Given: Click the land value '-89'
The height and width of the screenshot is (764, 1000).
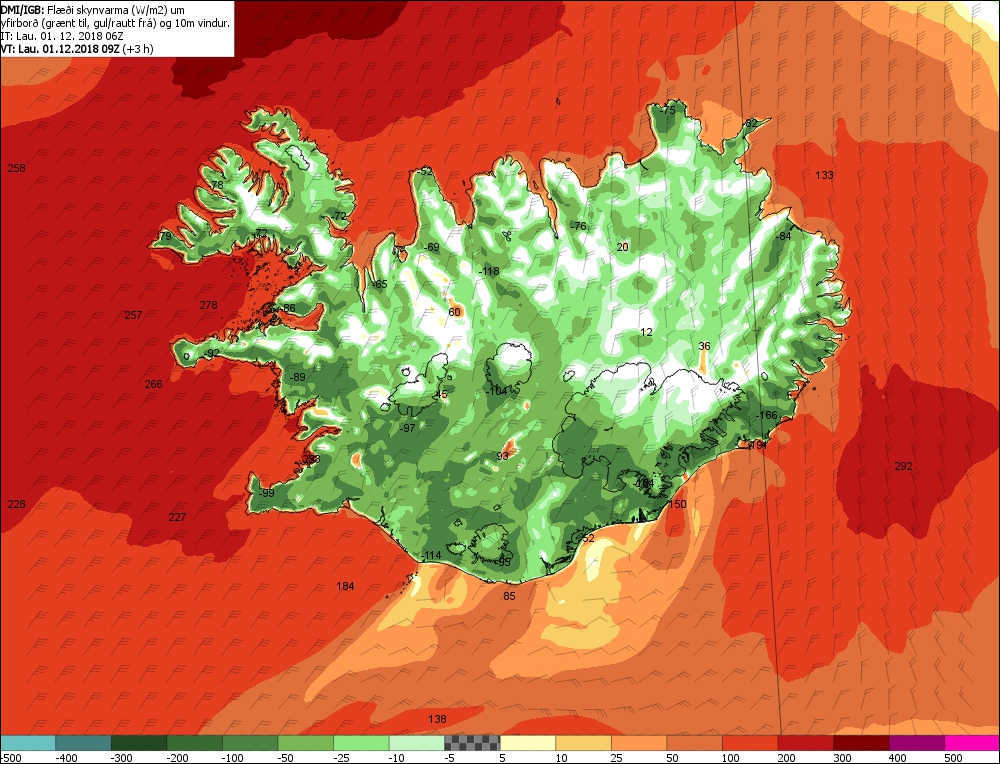Looking at the screenshot, I should point(297,378).
